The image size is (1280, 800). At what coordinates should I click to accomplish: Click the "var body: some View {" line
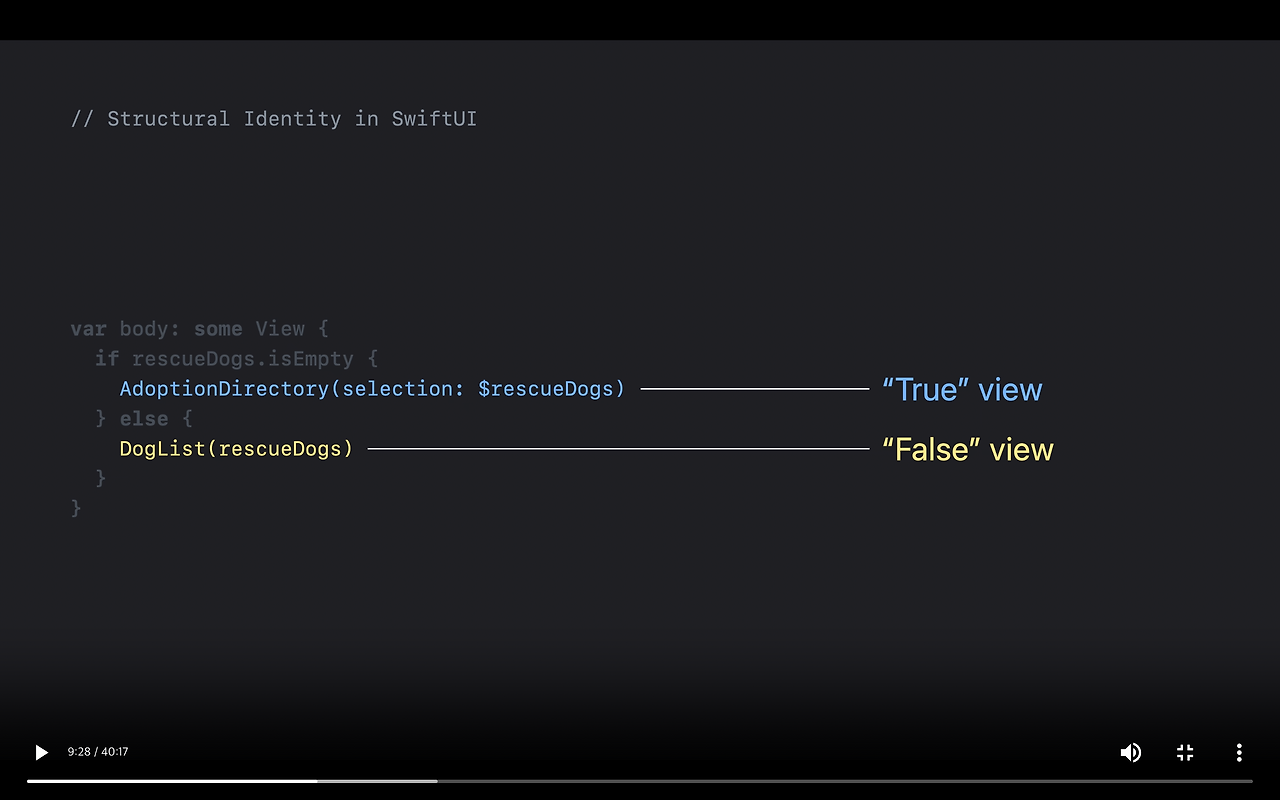(200, 329)
